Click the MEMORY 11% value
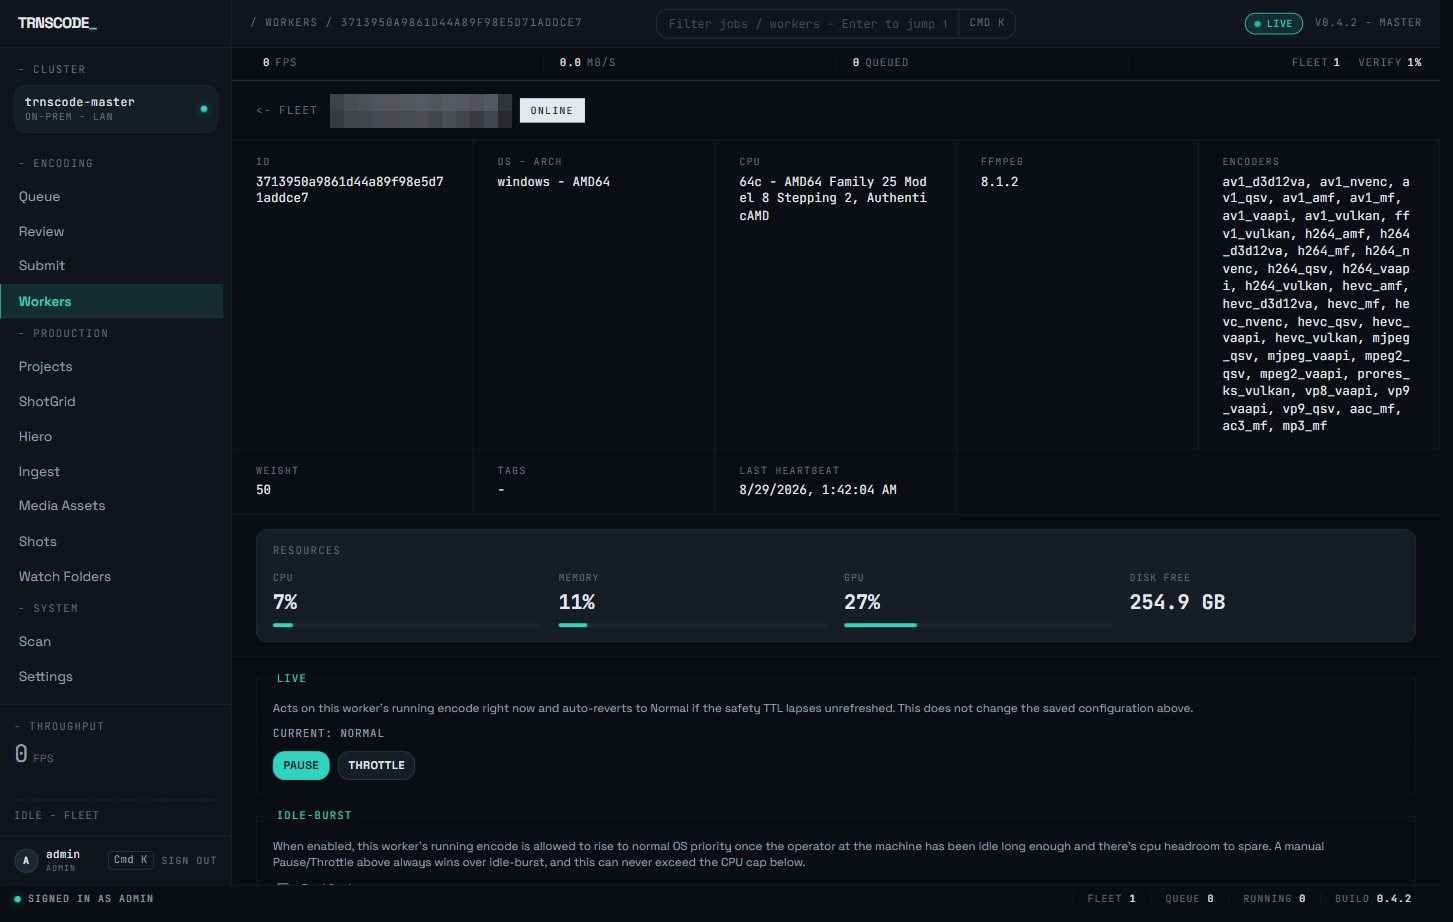The height and width of the screenshot is (922, 1453). pyautogui.click(x=577, y=602)
